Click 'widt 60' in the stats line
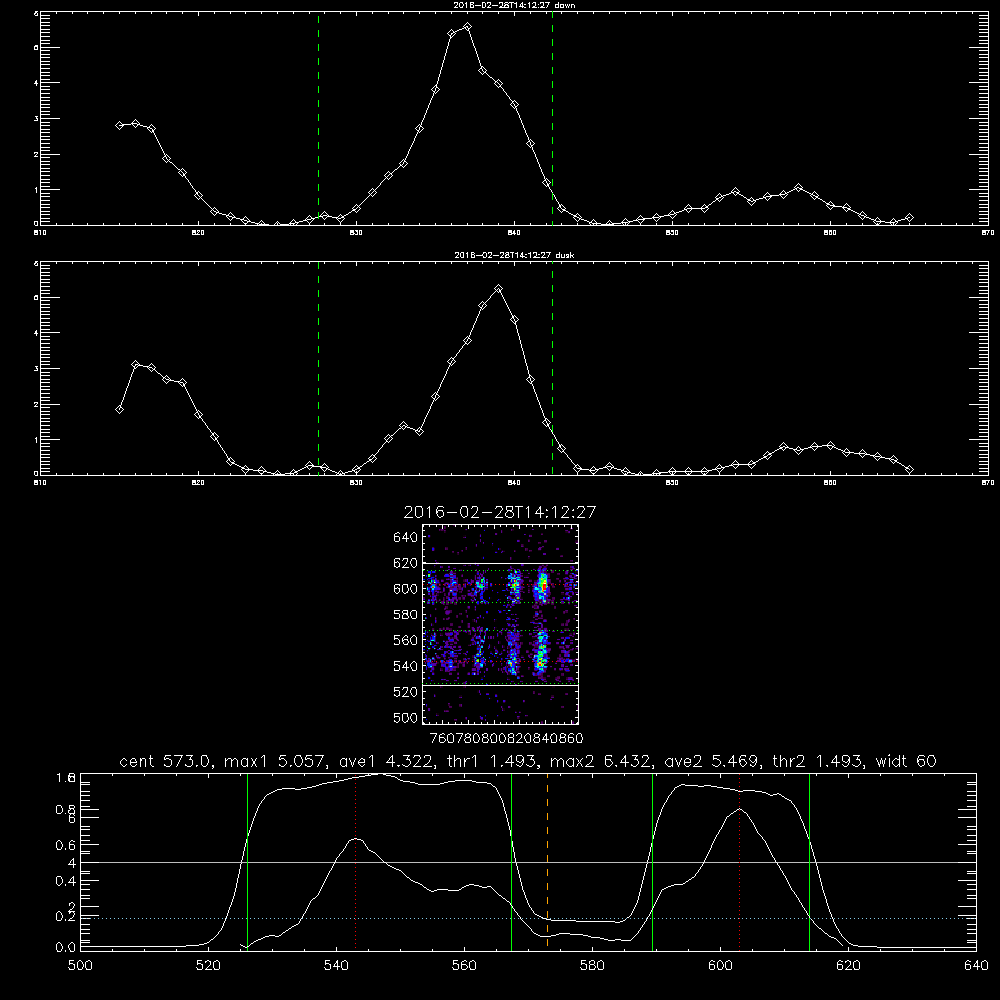1000x1000 pixels. pos(906,761)
